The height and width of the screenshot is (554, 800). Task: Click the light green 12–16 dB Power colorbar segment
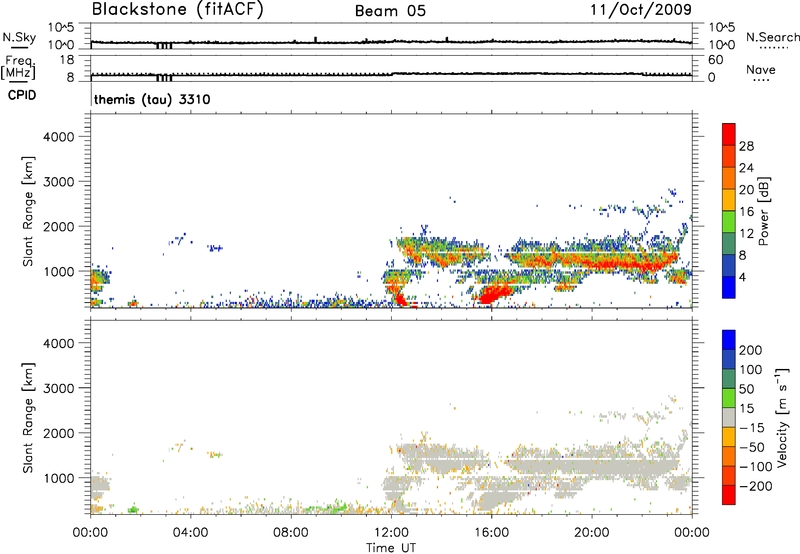729,222
